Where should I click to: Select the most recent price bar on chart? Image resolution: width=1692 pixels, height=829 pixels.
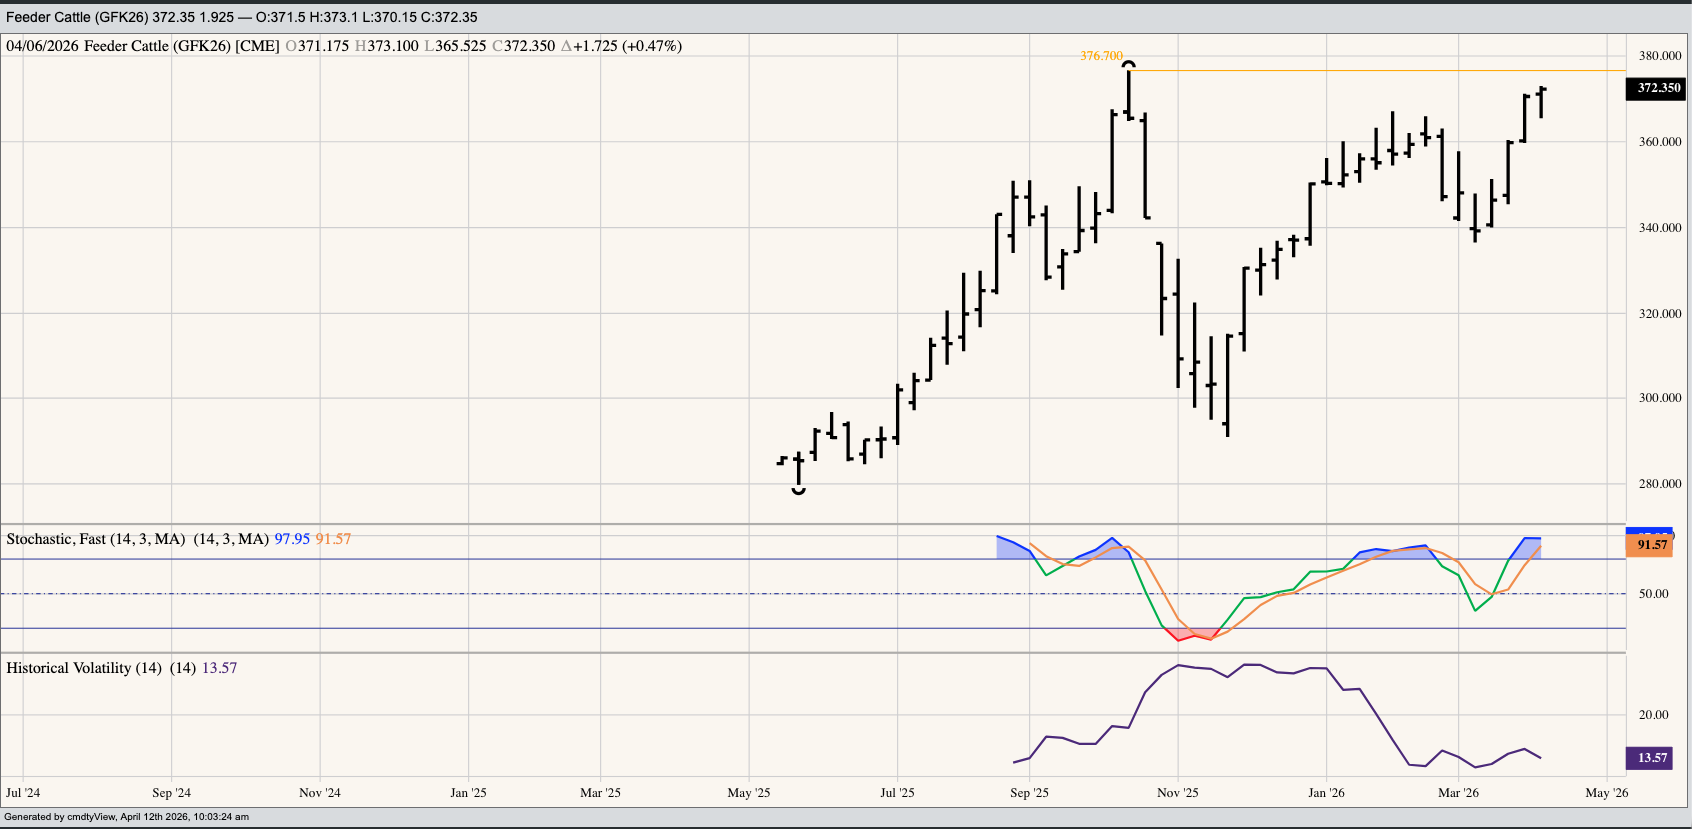coord(1541,102)
